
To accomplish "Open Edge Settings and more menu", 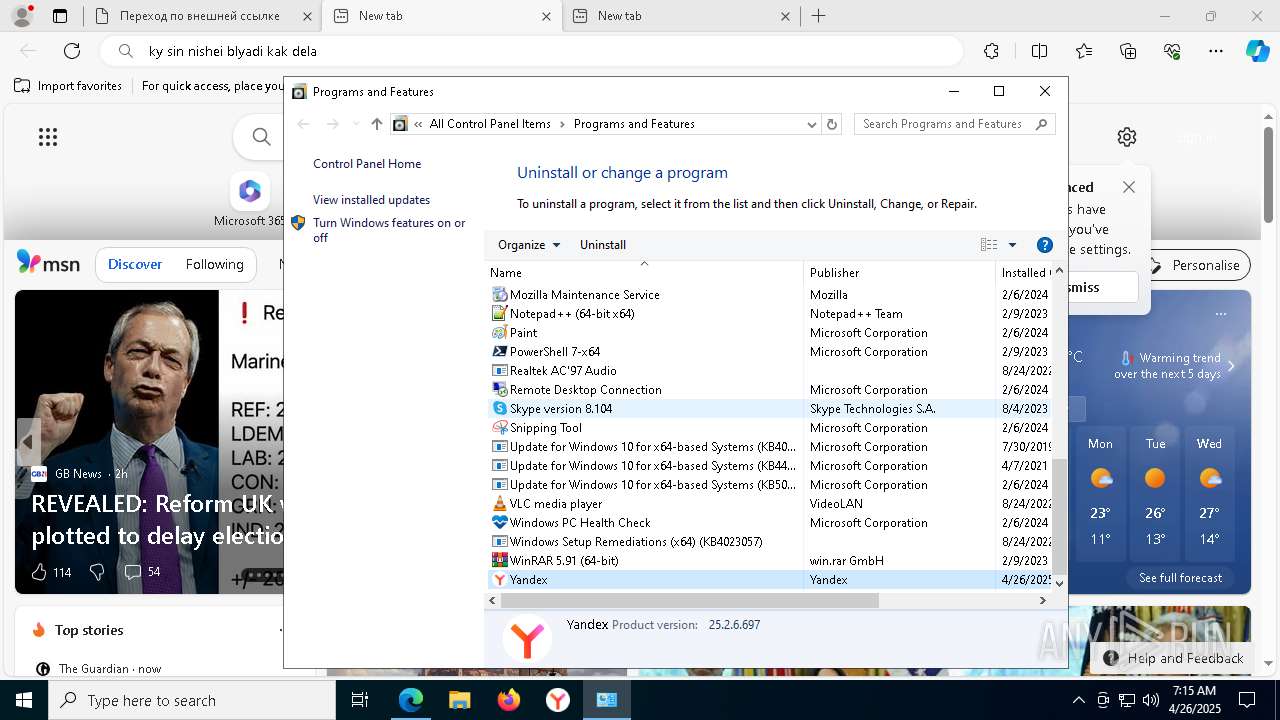I will pyautogui.click(x=1216, y=51).
